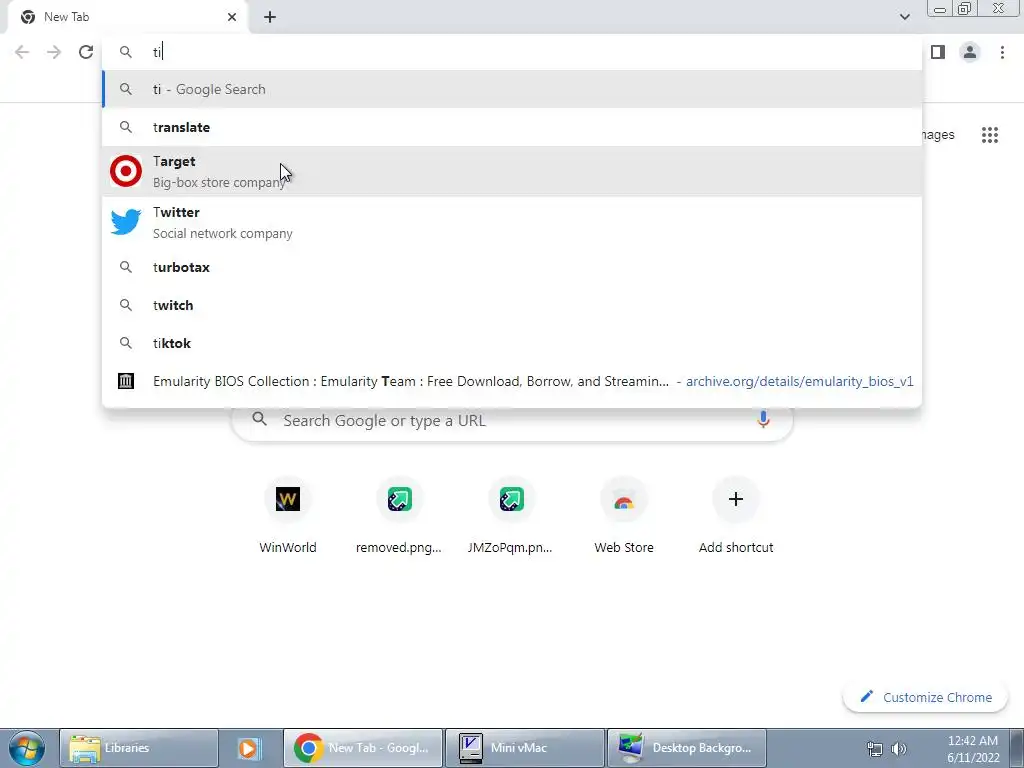Image resolution: width=1024 pixels, height=768 pixels.
Task: Click the archive.org building icon
Action: (126, 381)
